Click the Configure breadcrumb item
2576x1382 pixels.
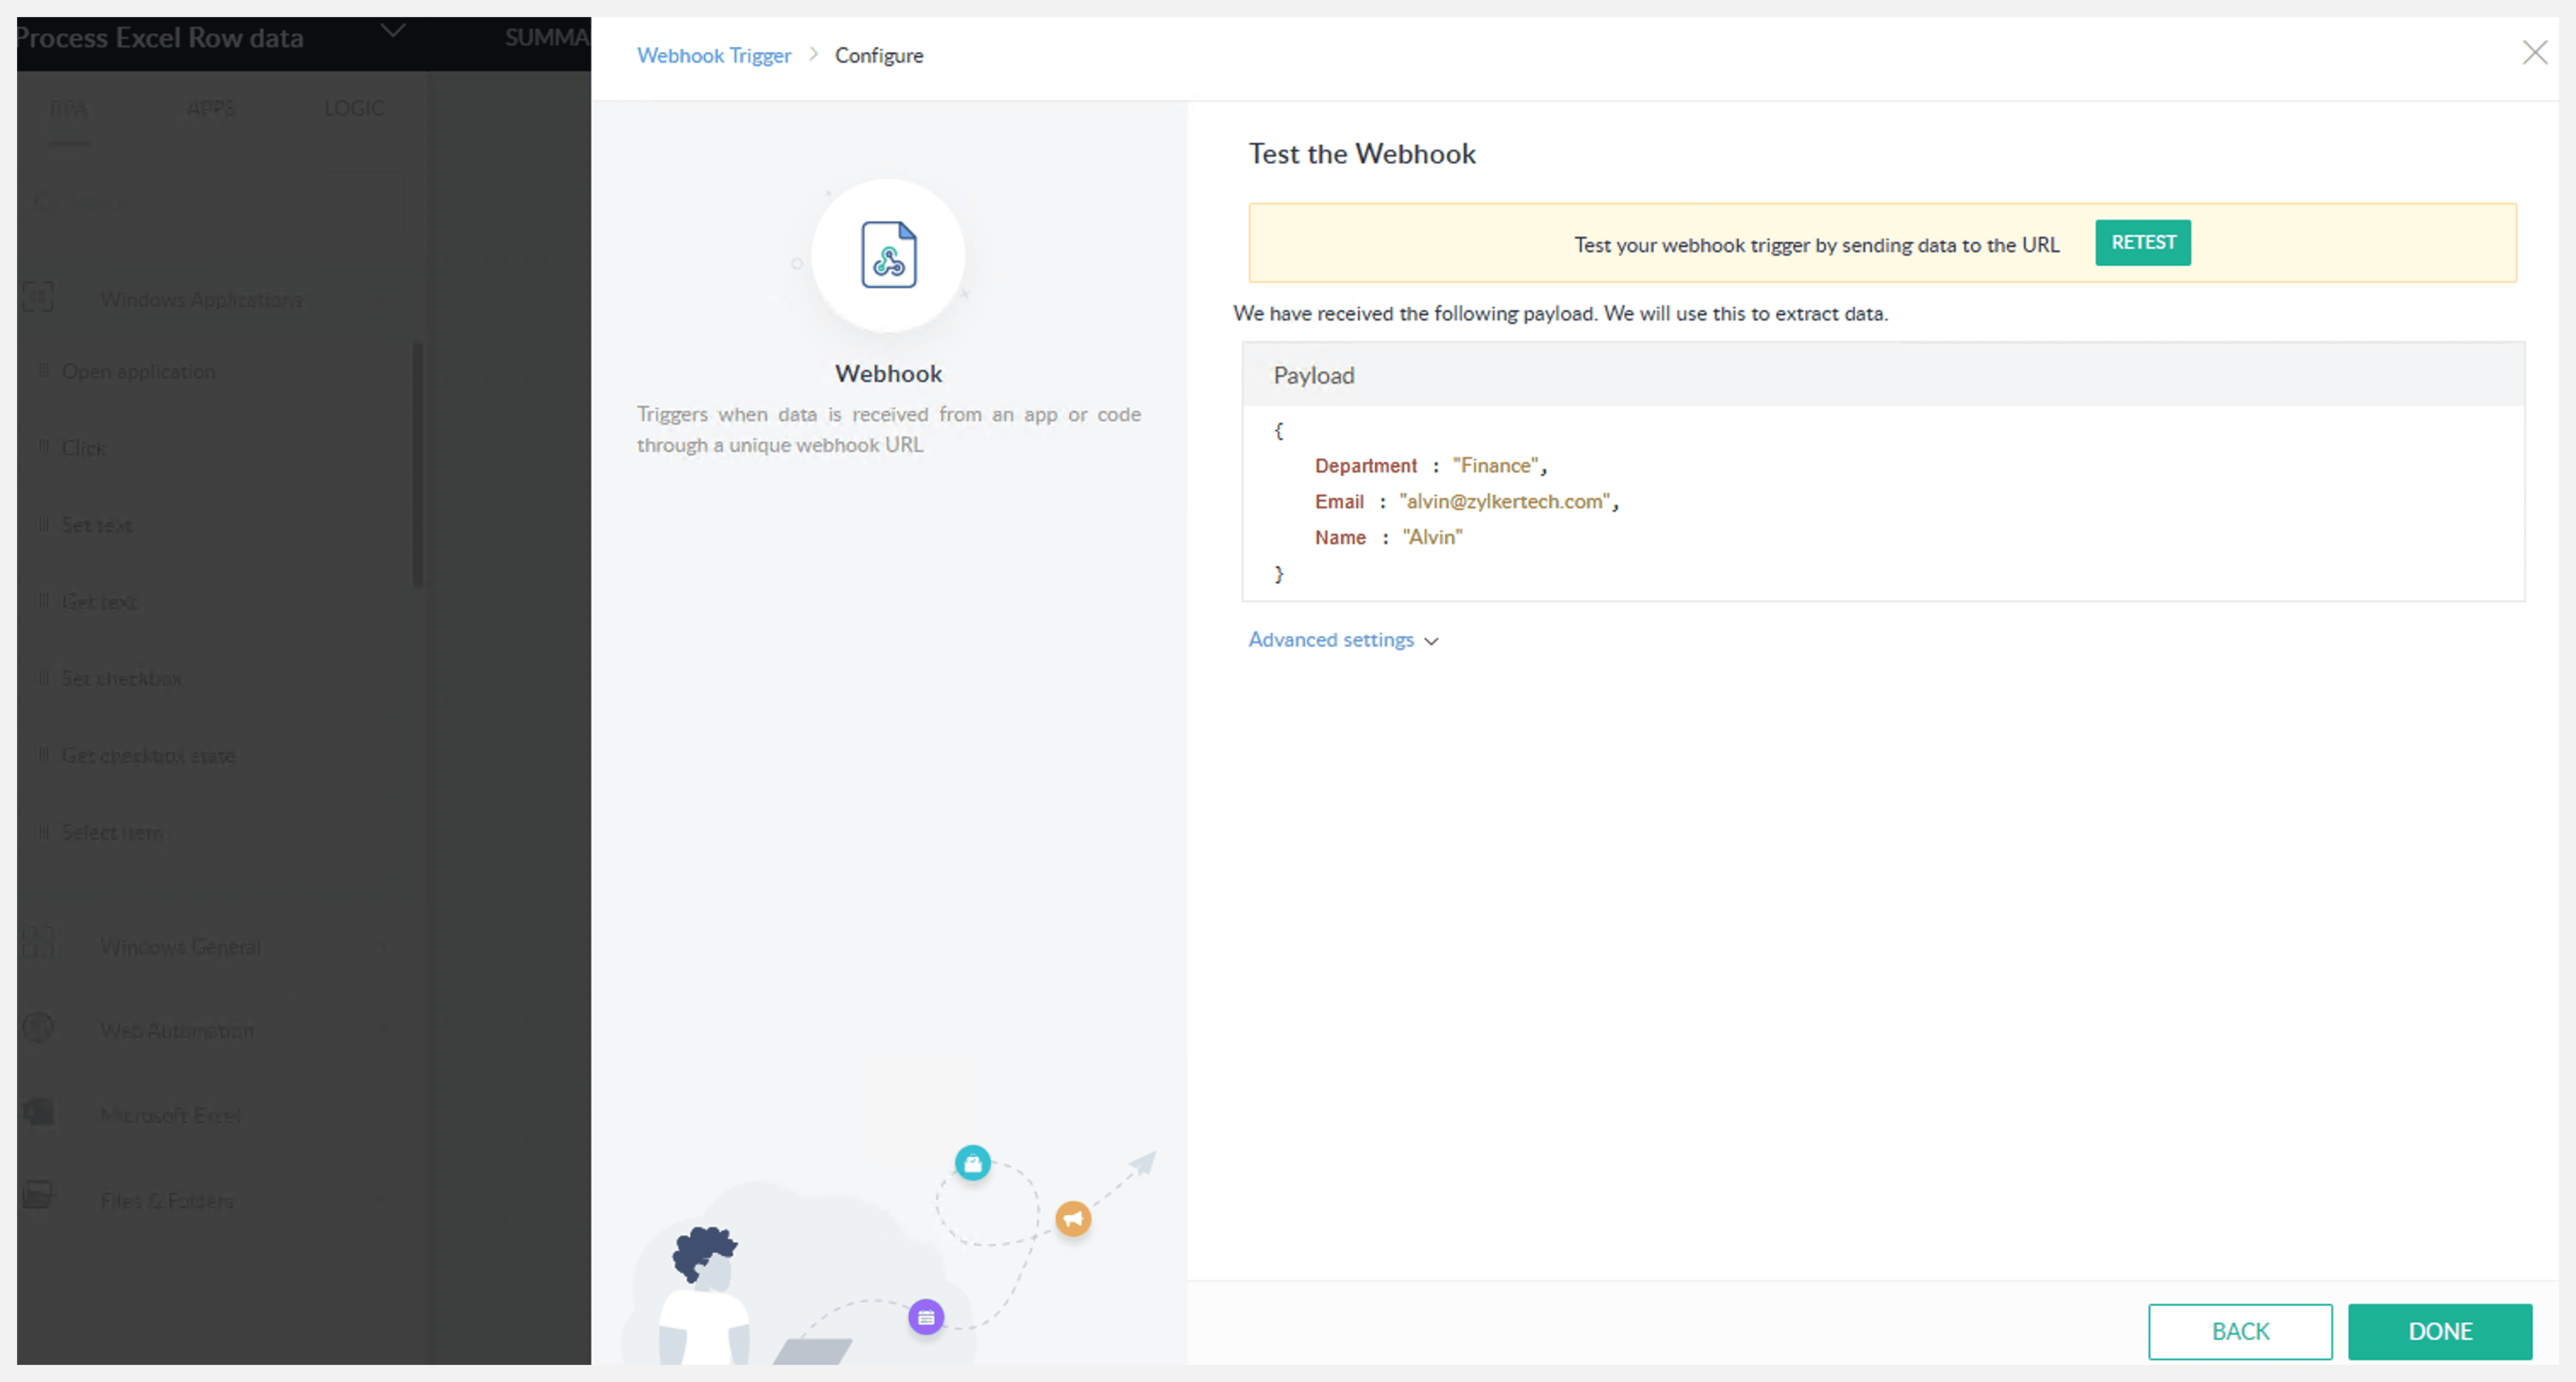(x=878, y=56)
